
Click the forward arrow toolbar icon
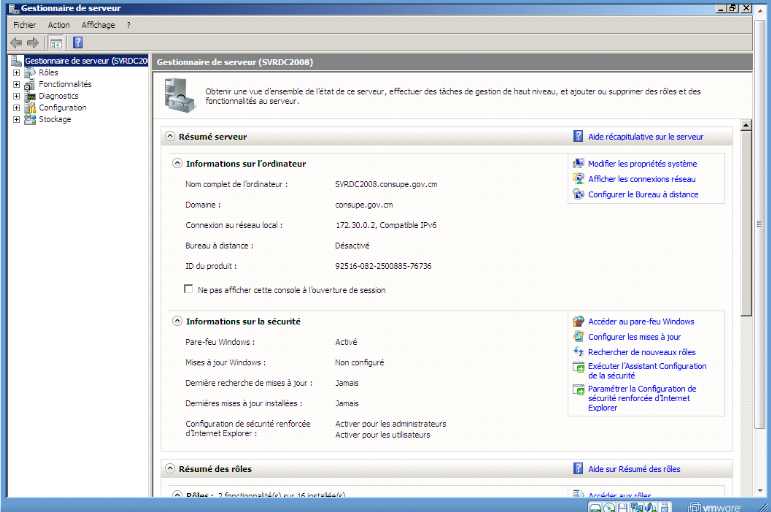33,43
